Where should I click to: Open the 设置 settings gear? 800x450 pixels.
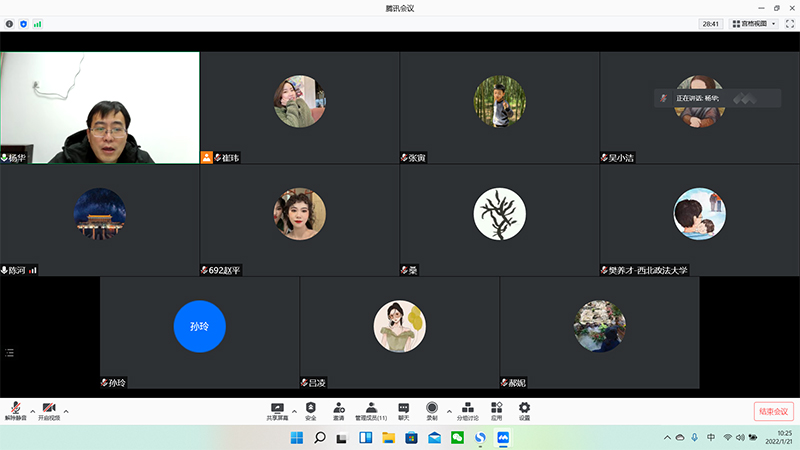click(524, 408)
